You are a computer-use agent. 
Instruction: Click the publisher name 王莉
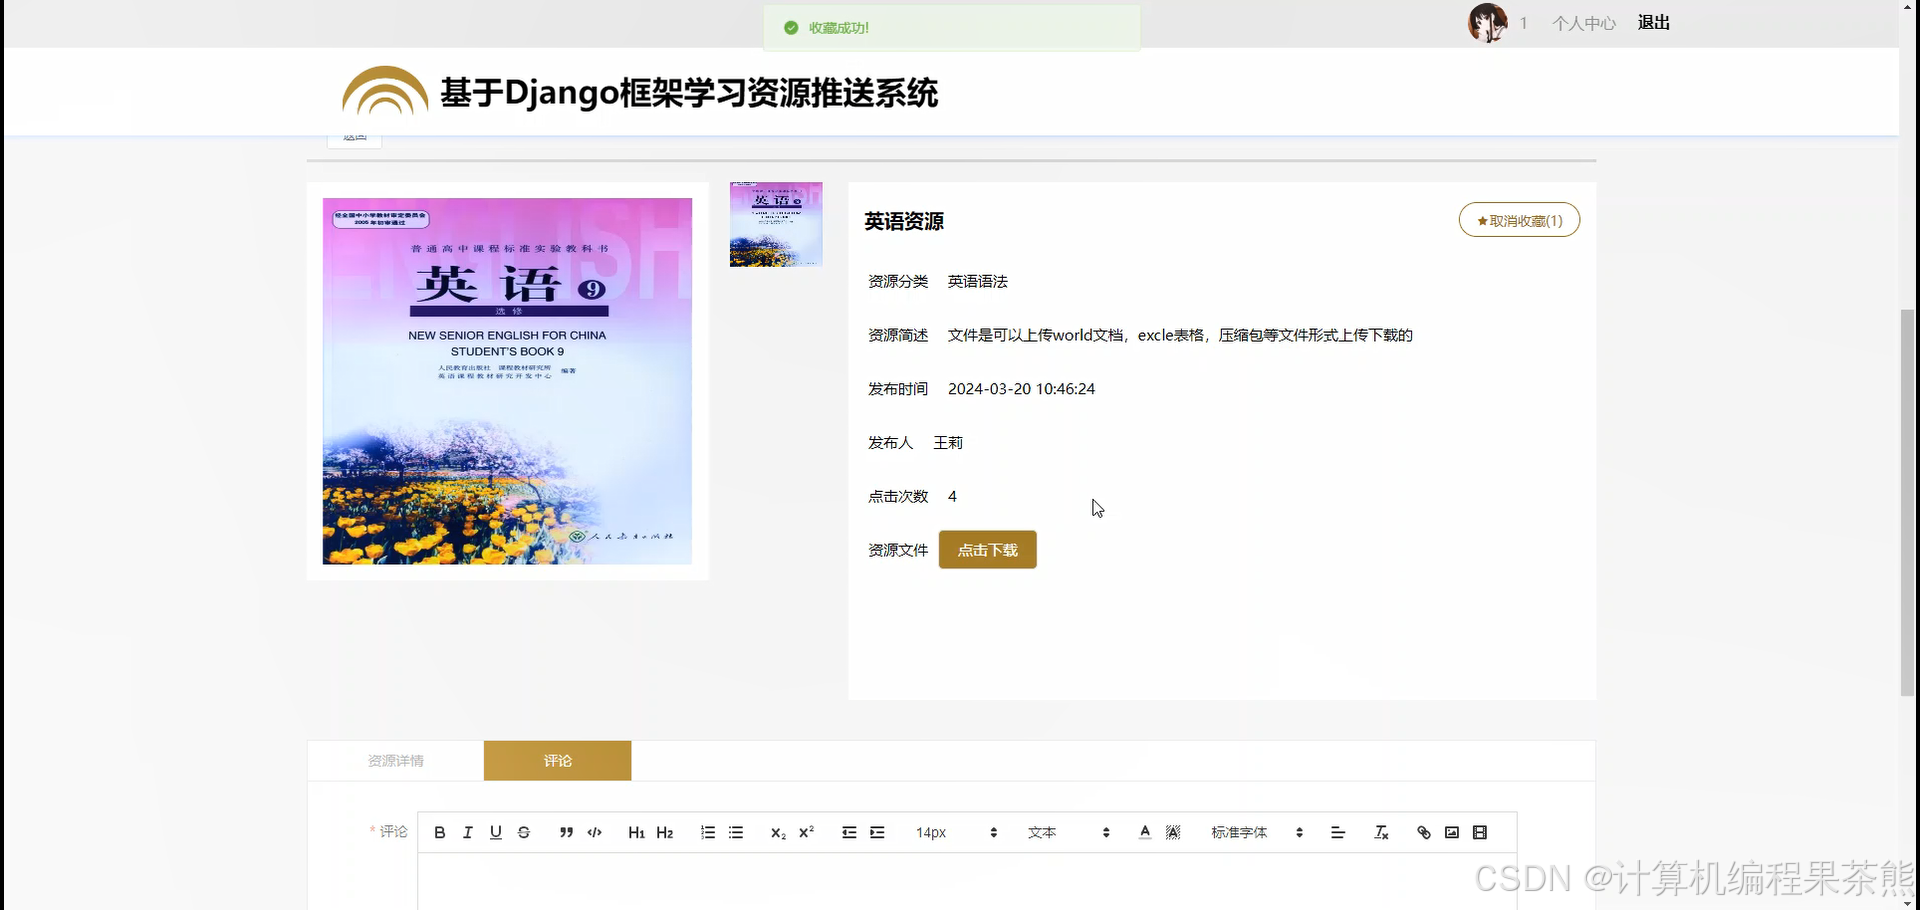pos(948,443)
